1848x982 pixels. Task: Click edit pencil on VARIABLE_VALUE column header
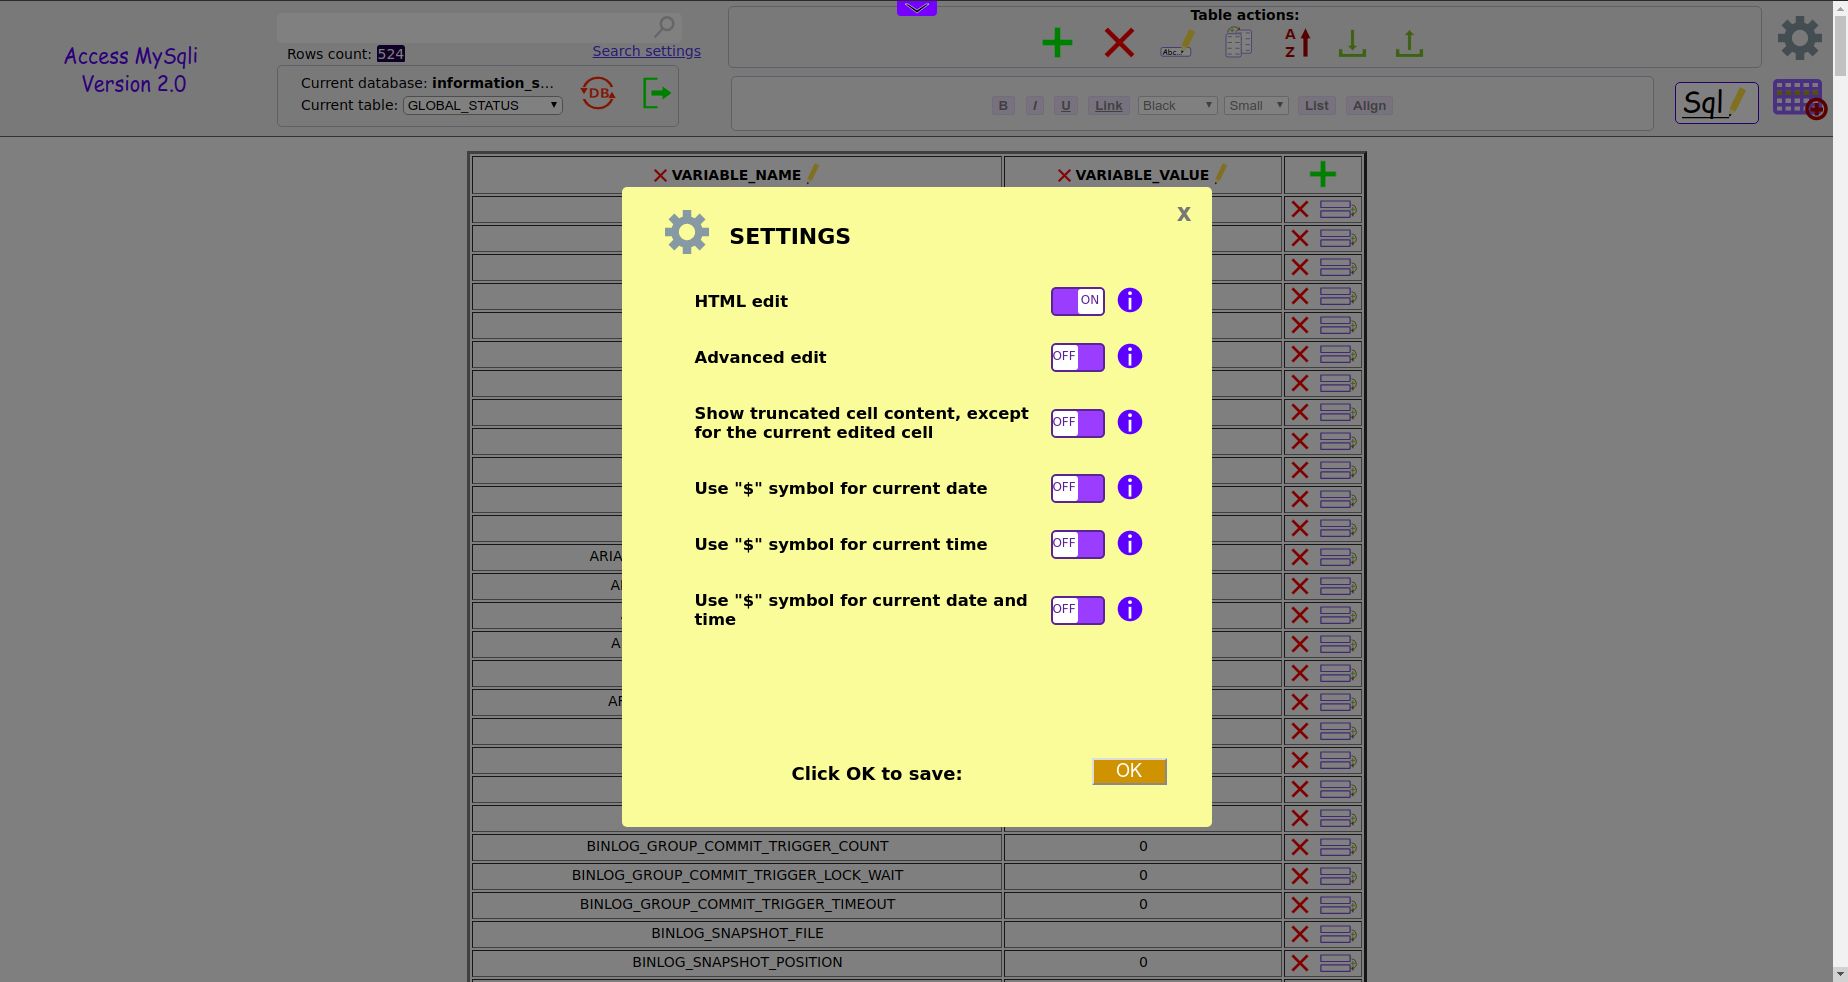tap(1220, 174)
